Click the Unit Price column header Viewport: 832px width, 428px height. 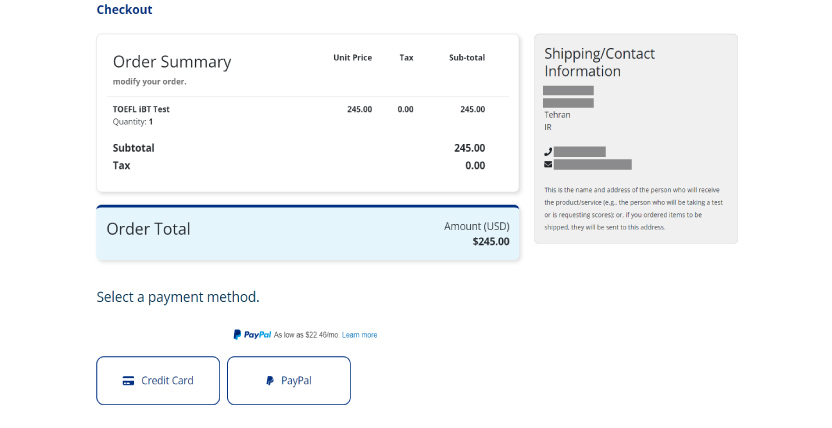point(352,58)
